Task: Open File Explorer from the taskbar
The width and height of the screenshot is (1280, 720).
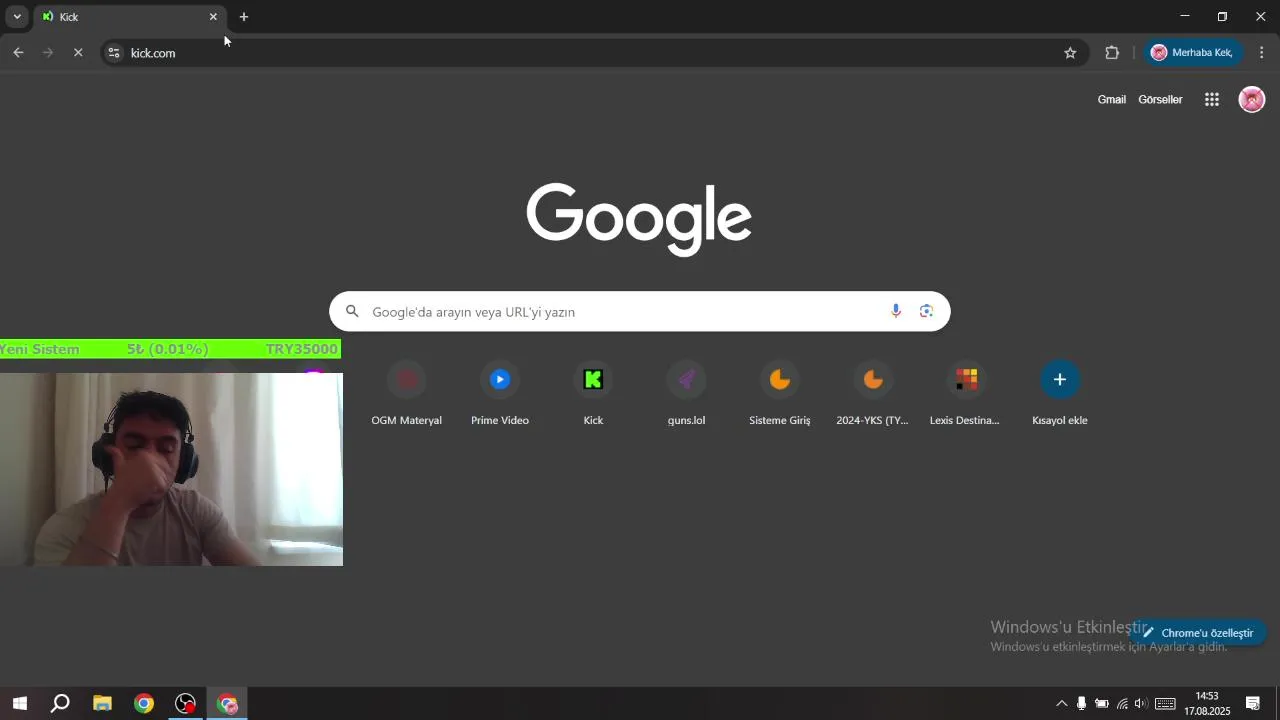Action: (x=102, y=704)
